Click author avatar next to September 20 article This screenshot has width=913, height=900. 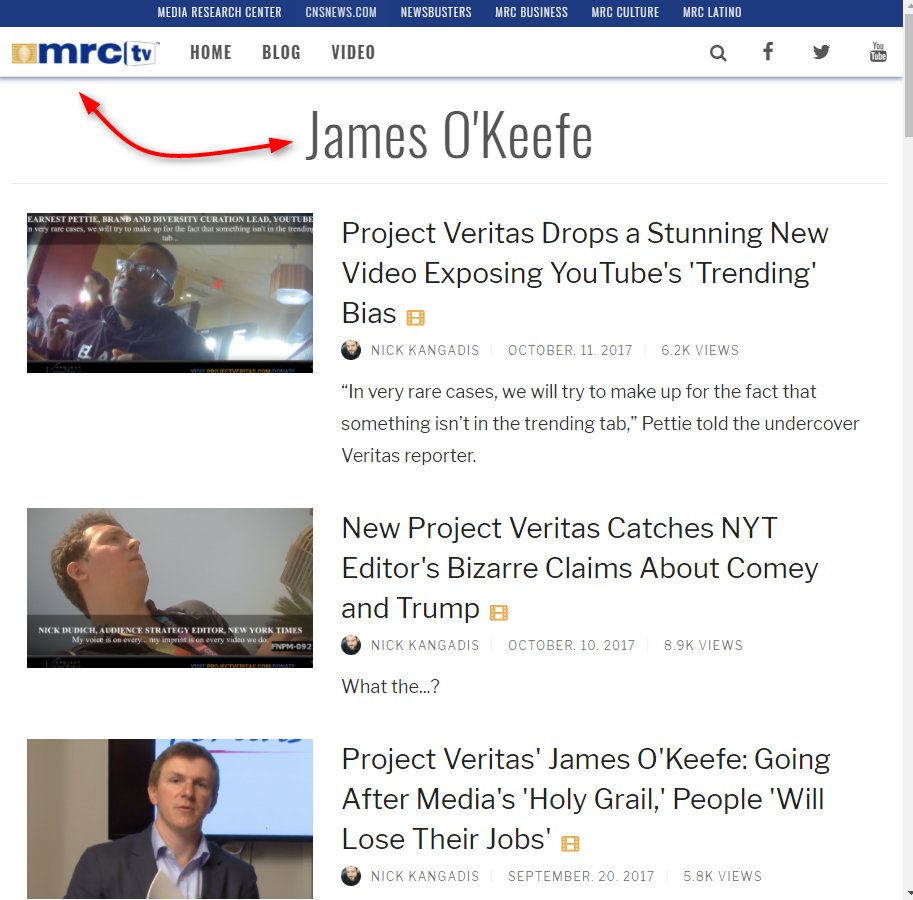(x=351, y=876)
